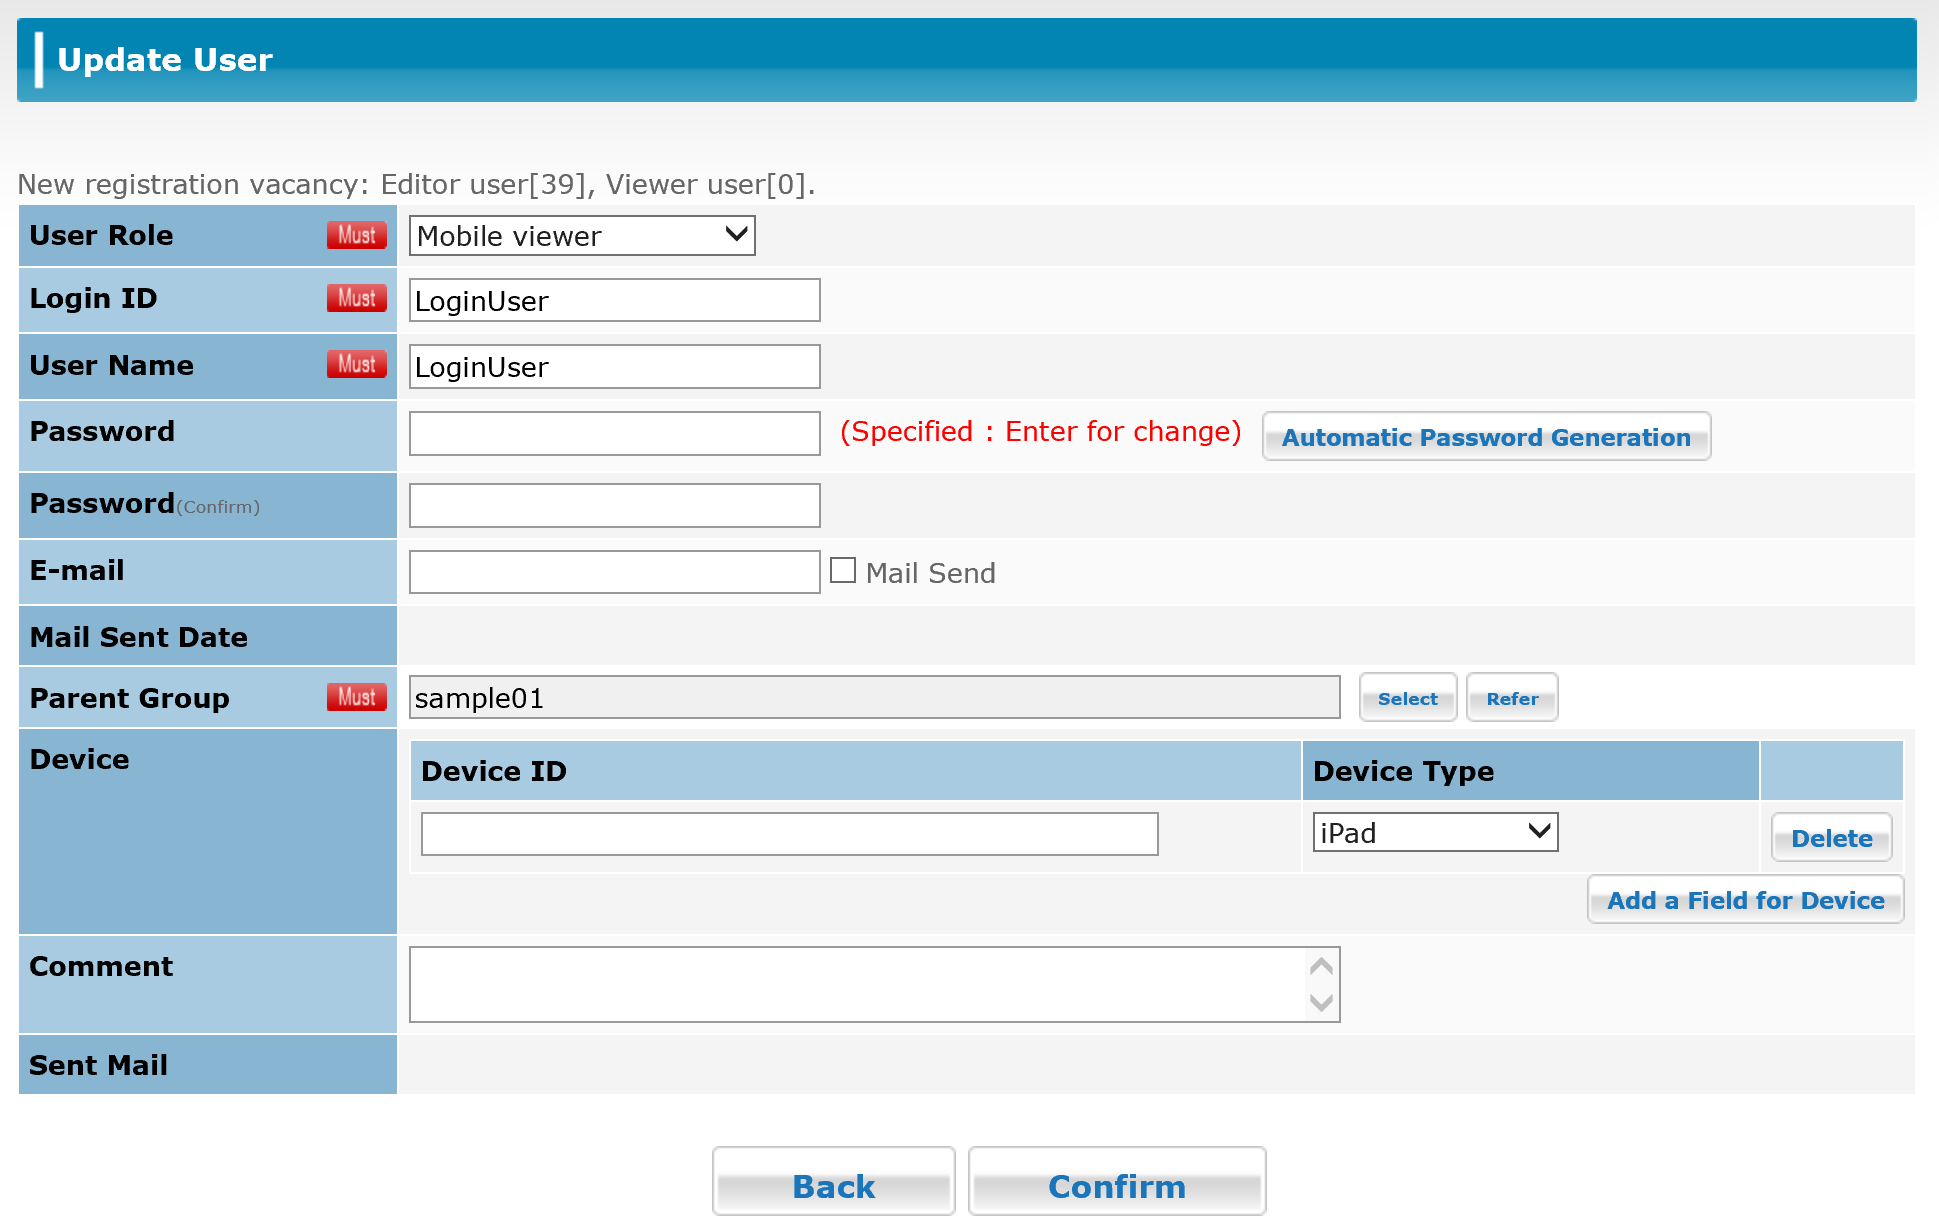The width and height of the screenshot is (1939, 1225).
Task: Focus the Password entry field
Action: click(613, 433)
